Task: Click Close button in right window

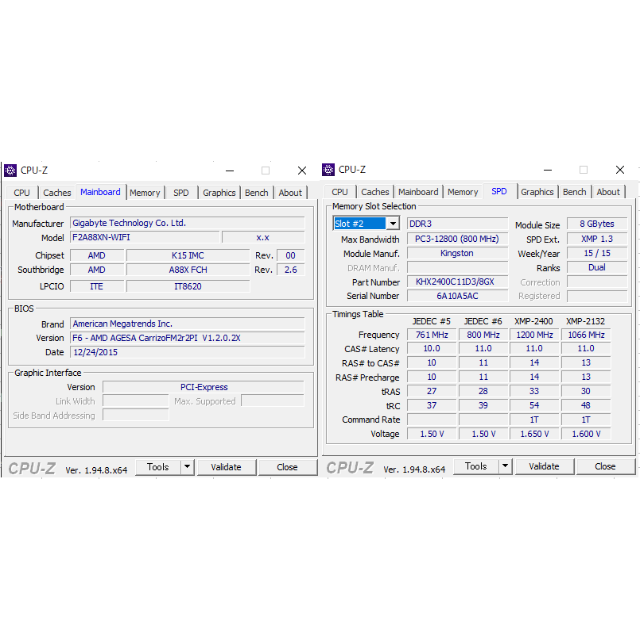Action: pyautogui.click(x=605, y=467)
